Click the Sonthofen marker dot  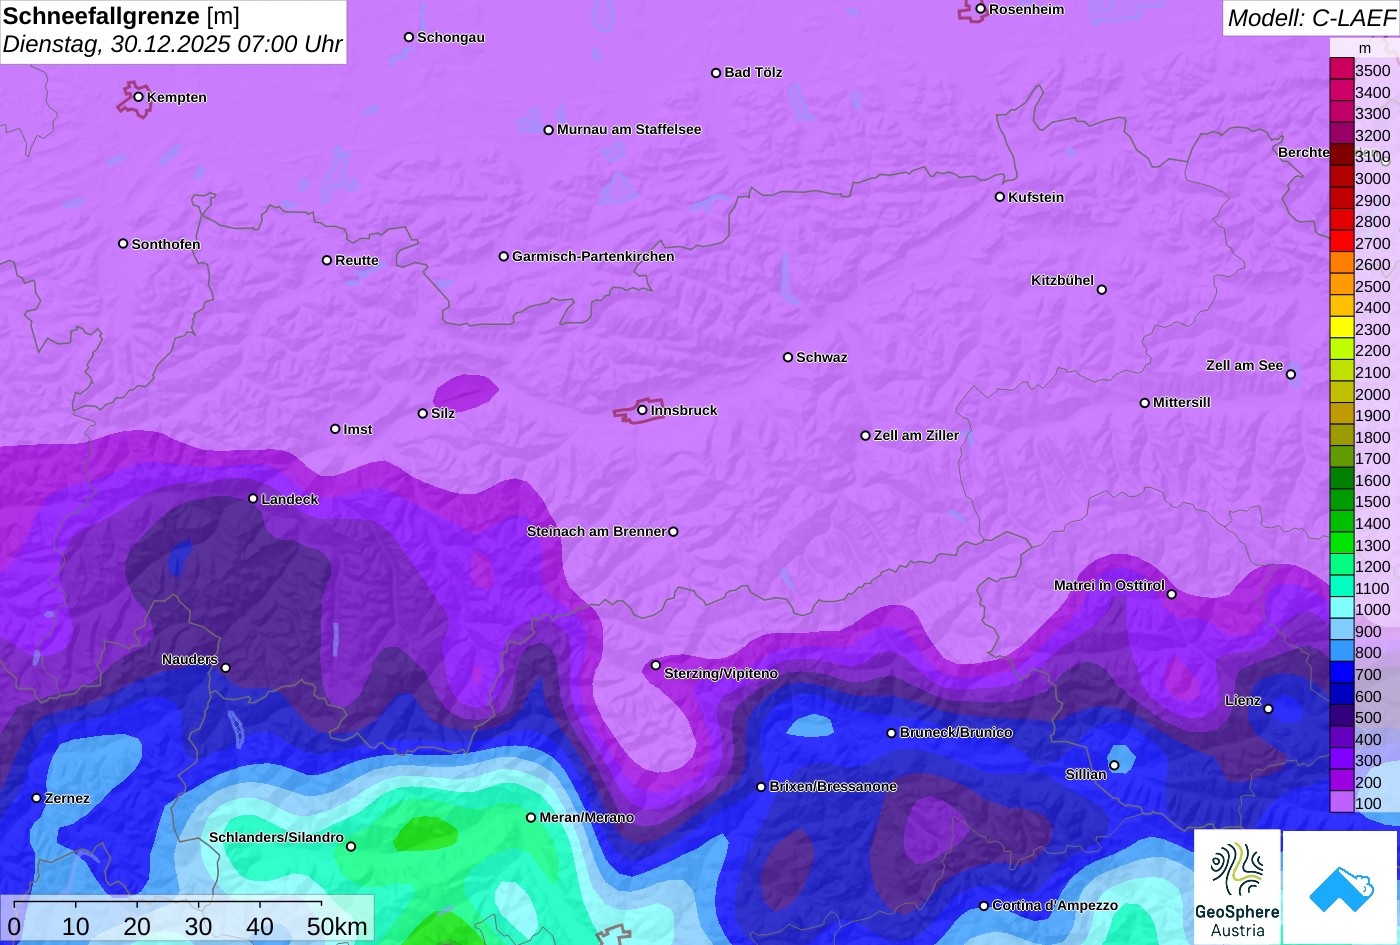tap(123, 243)
